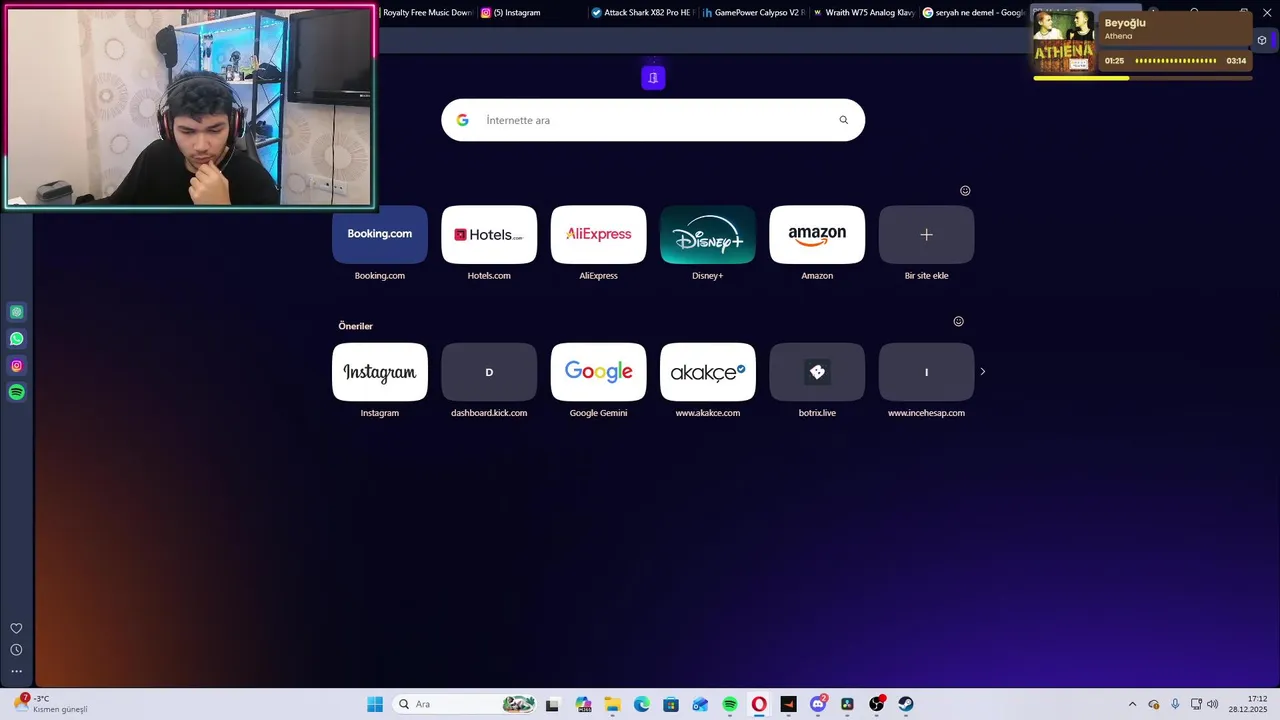Click Bir site ekle plus tile
The width and height of the screenshot is (1280, 720).
[x=926, y=235]
